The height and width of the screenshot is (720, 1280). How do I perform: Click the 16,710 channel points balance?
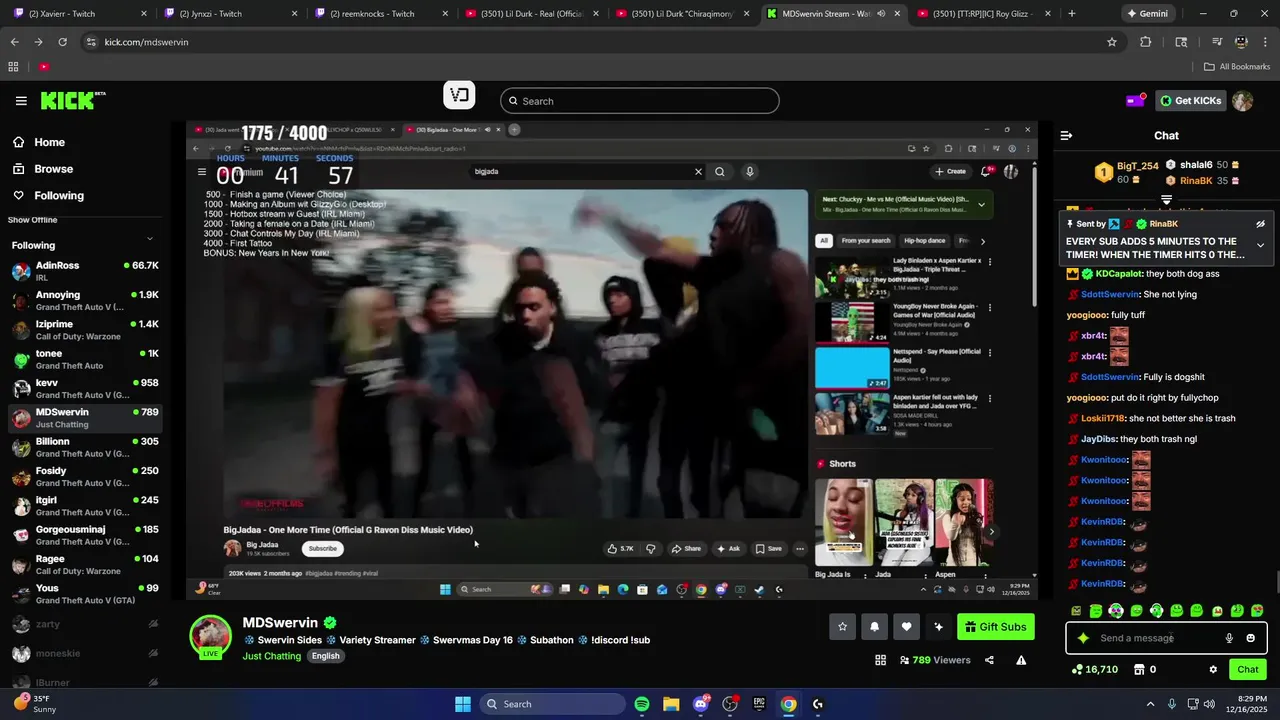click(x=1094, y=670)
